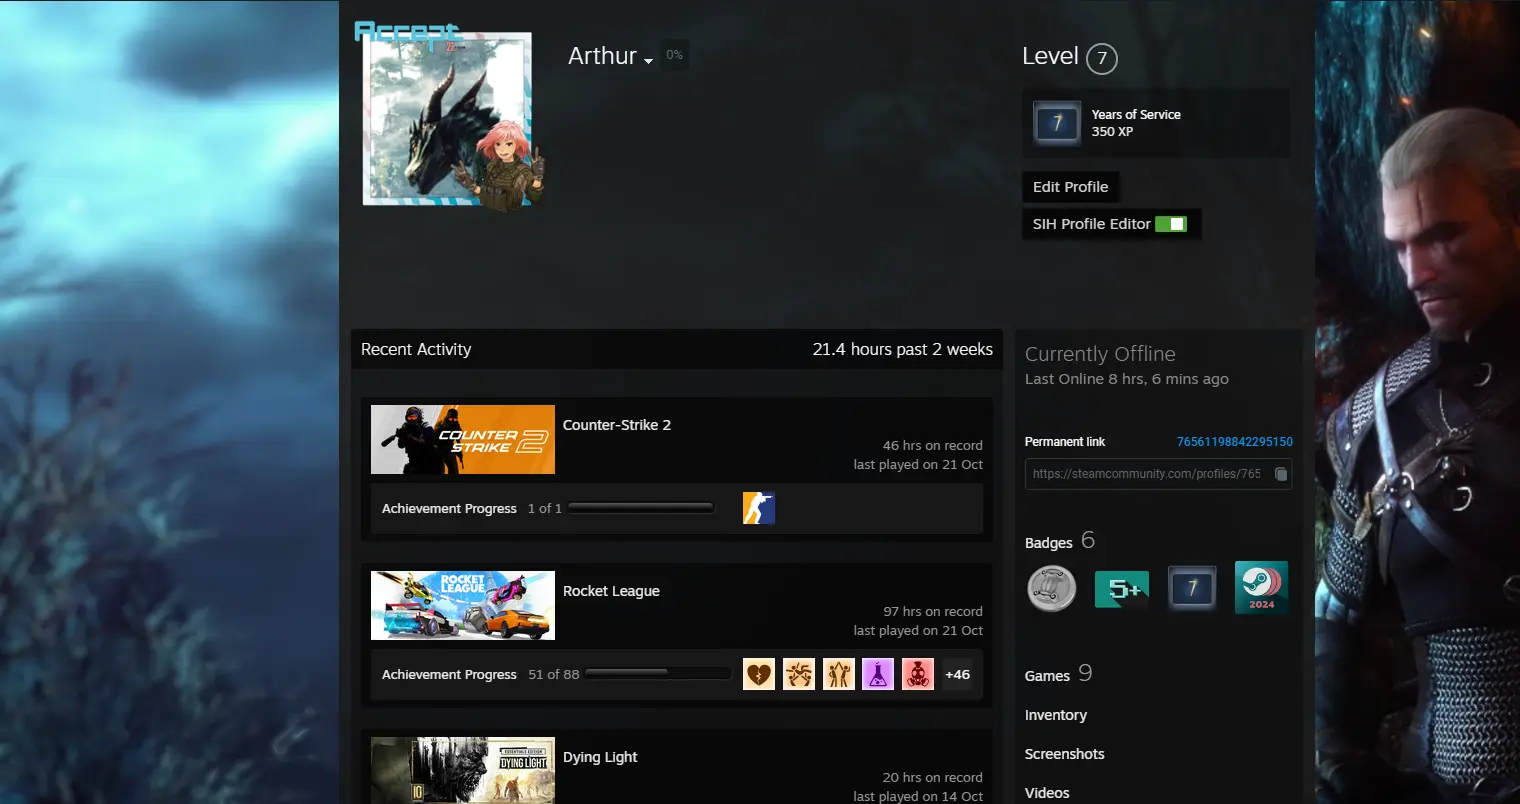The height and width of the screenshot is (804, 1520).
Task: Click the permanent link URL field
Action: click(1146, 474)
